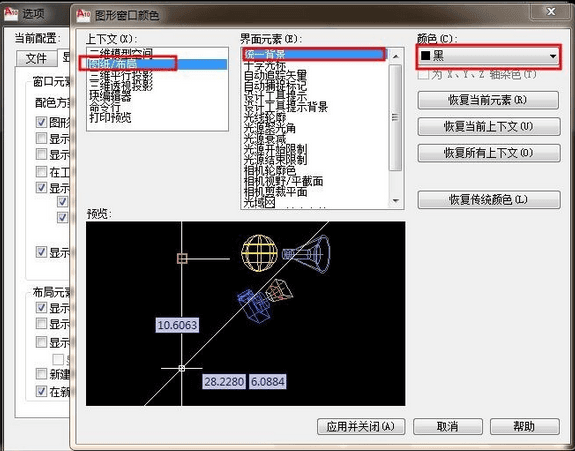The width and height of the screenshot is (575, 451).
Task: Toggle the 新建 checkbox in 布局元素
Action: tap(41, 374)
